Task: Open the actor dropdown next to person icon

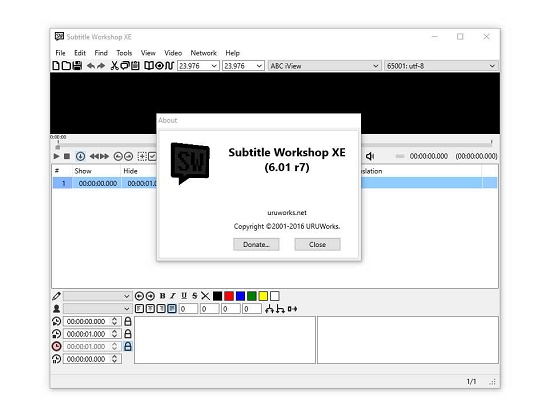Action: point(97,309)
